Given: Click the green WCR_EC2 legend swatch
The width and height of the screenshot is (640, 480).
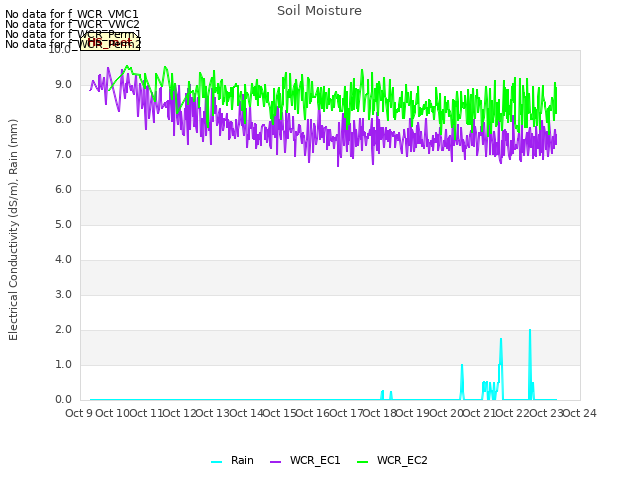Looking at the screenshot, I should [x=362, y=462].
